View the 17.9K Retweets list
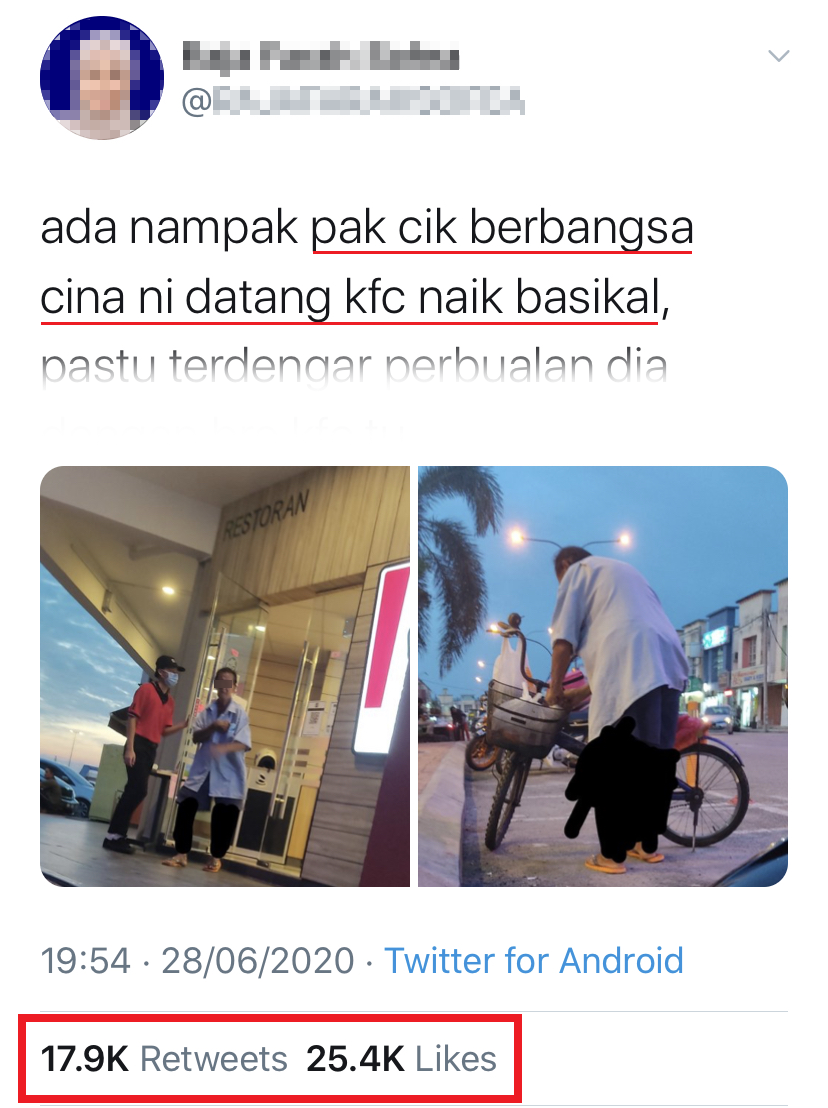 (x=164, y=1059)
